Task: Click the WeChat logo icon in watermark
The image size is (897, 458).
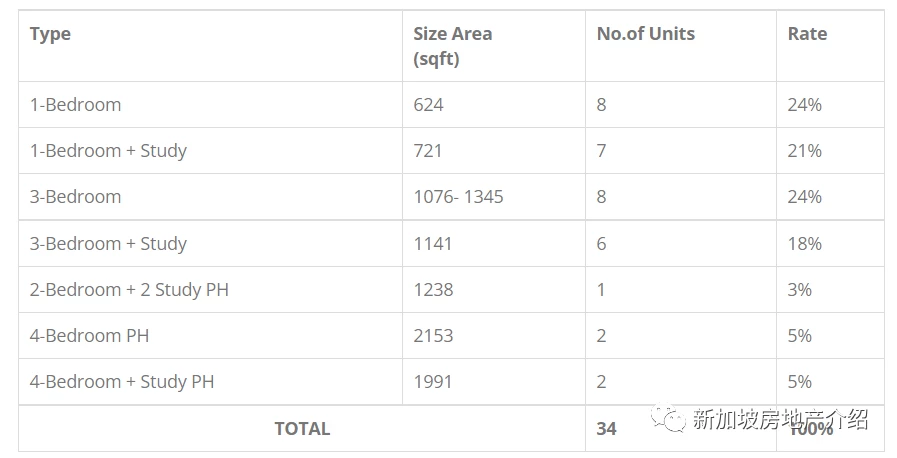Action: (x=667, y=417)
